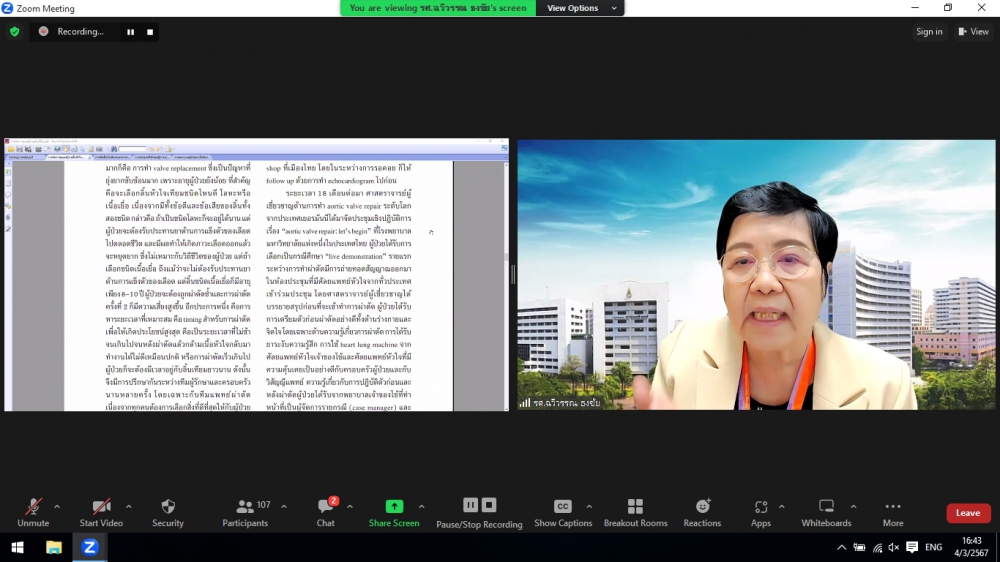Expand the View Options dropdown
This screenshot has height=562, width=1000.
579,8
